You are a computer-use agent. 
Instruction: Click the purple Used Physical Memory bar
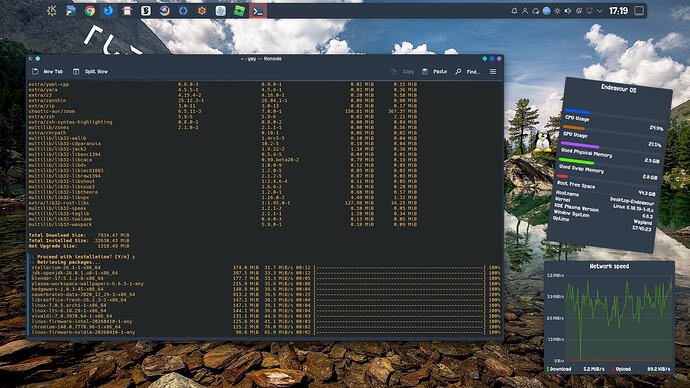coord(580,145)
